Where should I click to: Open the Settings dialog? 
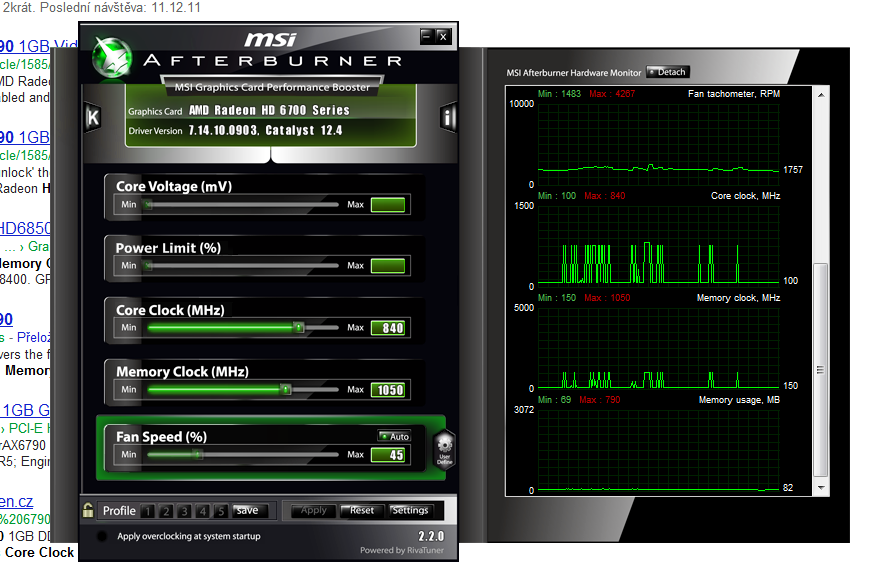tap(410, 510)
